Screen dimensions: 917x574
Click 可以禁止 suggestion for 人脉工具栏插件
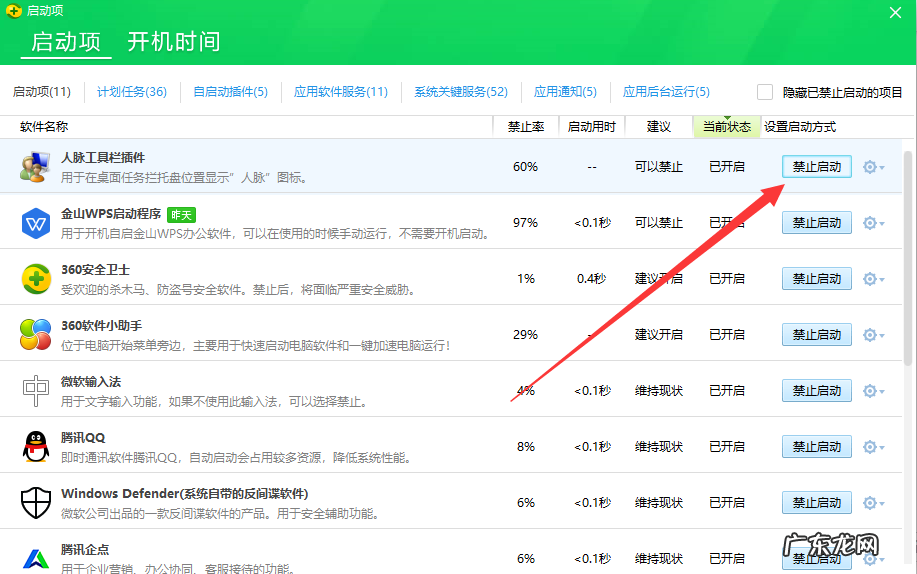[659, 167]
